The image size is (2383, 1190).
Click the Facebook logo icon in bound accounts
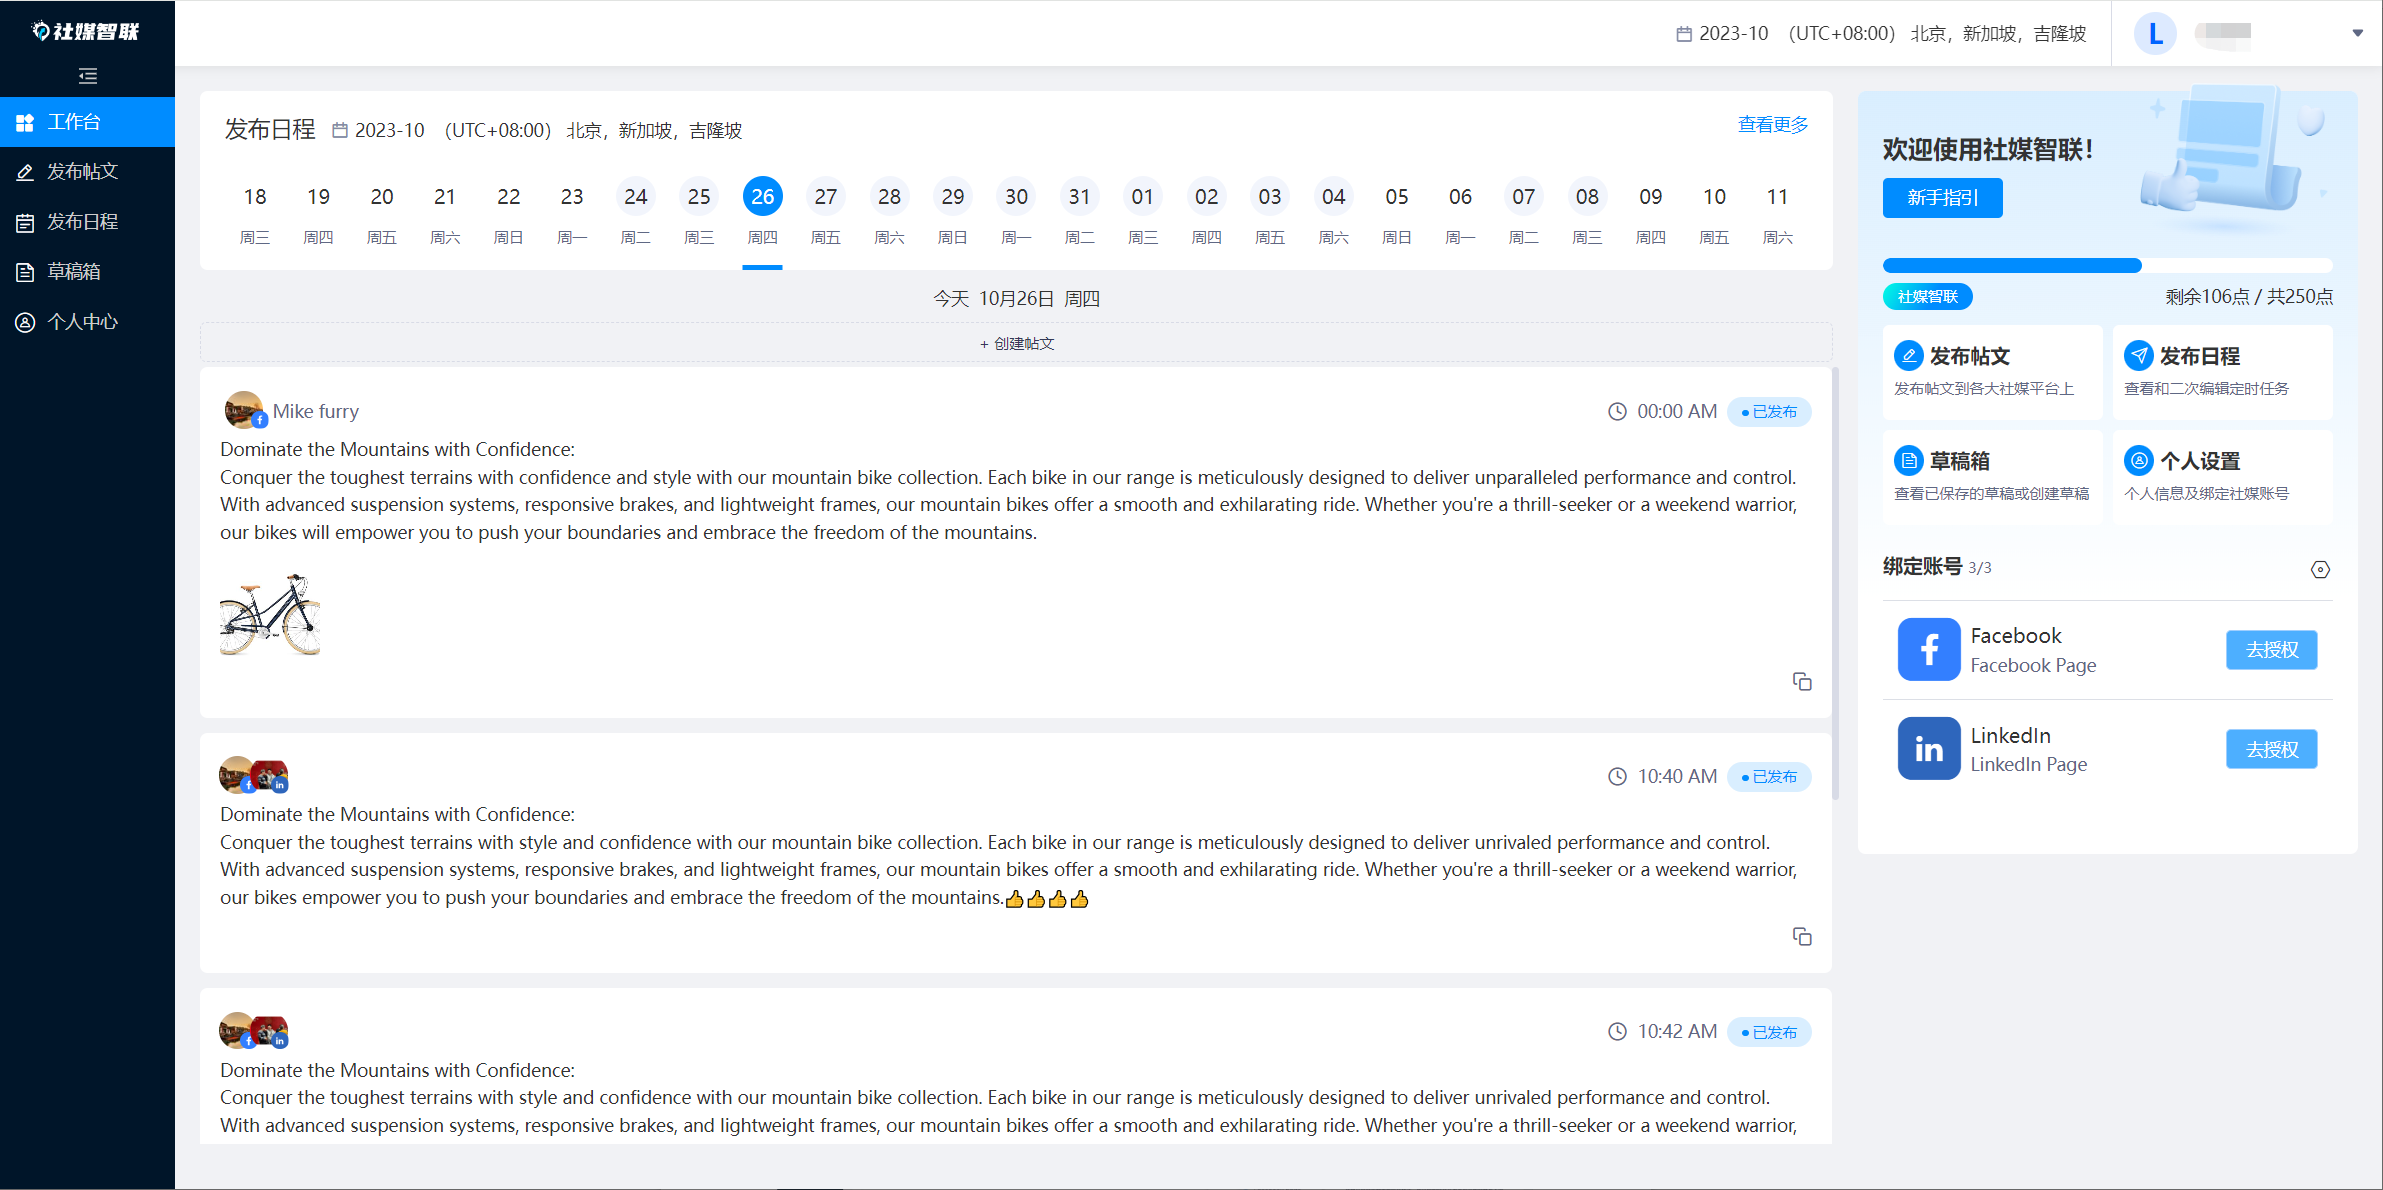1928,649
